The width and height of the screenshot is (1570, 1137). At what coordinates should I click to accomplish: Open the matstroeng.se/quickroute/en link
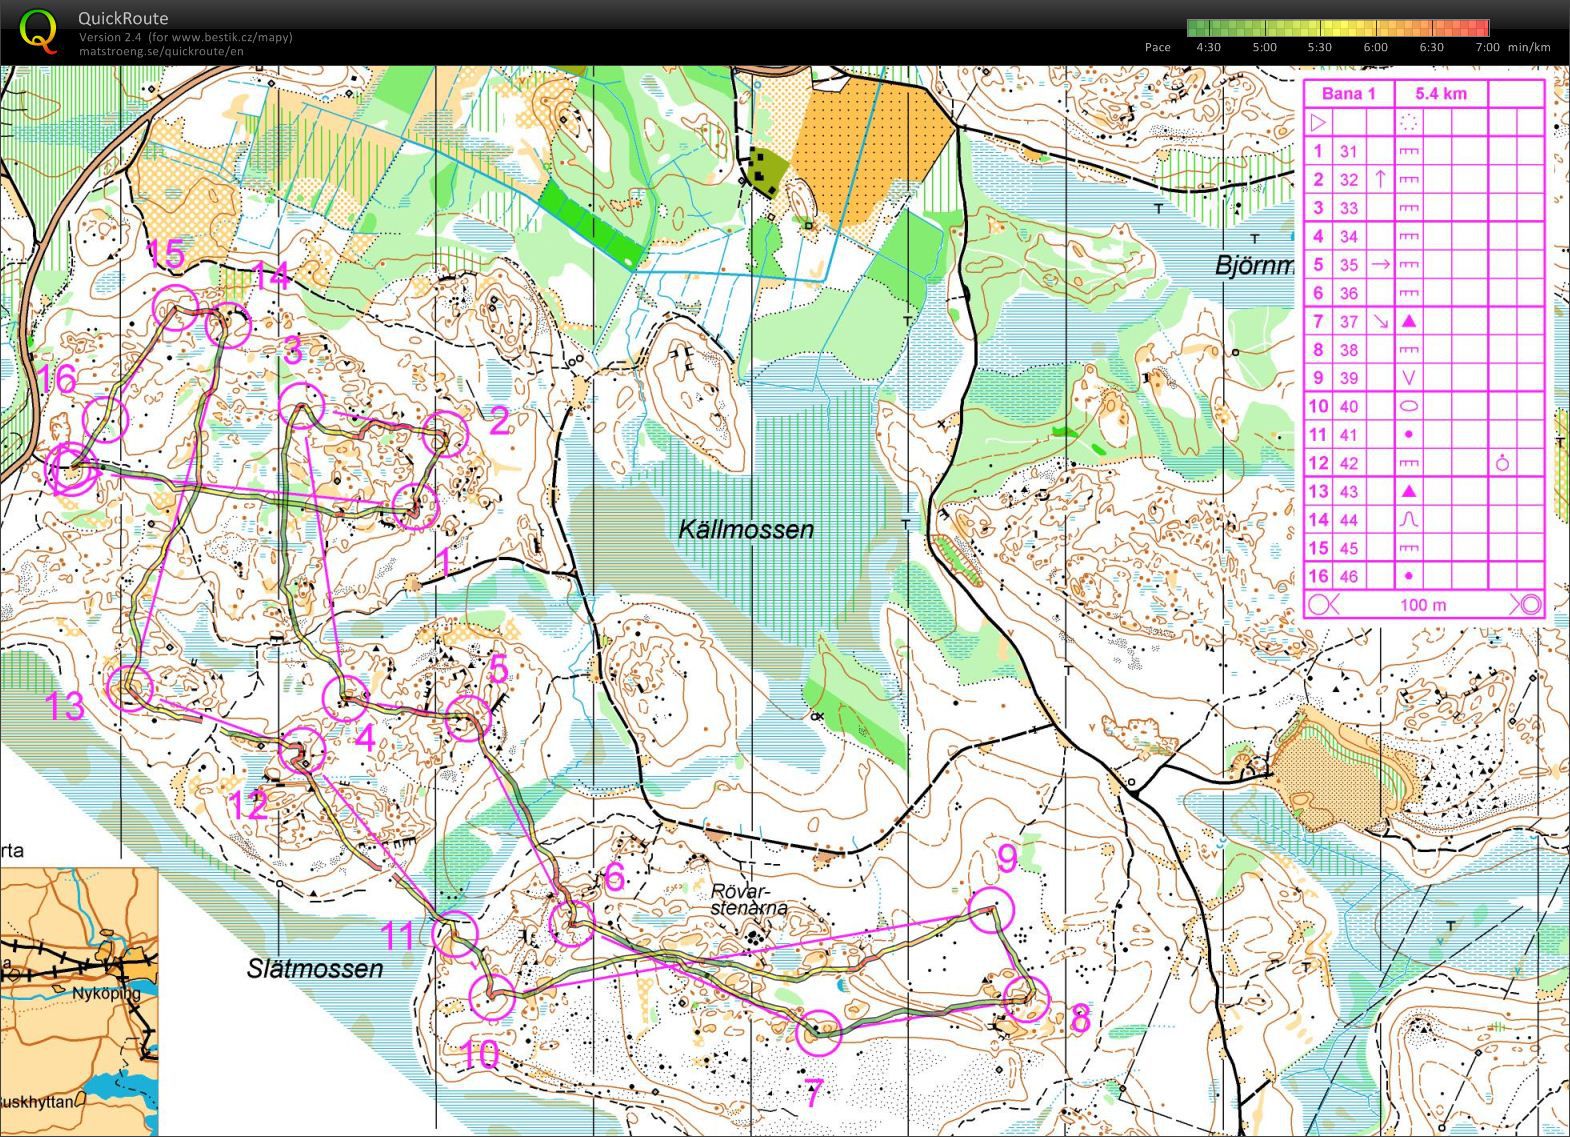(x=160, y=51)
